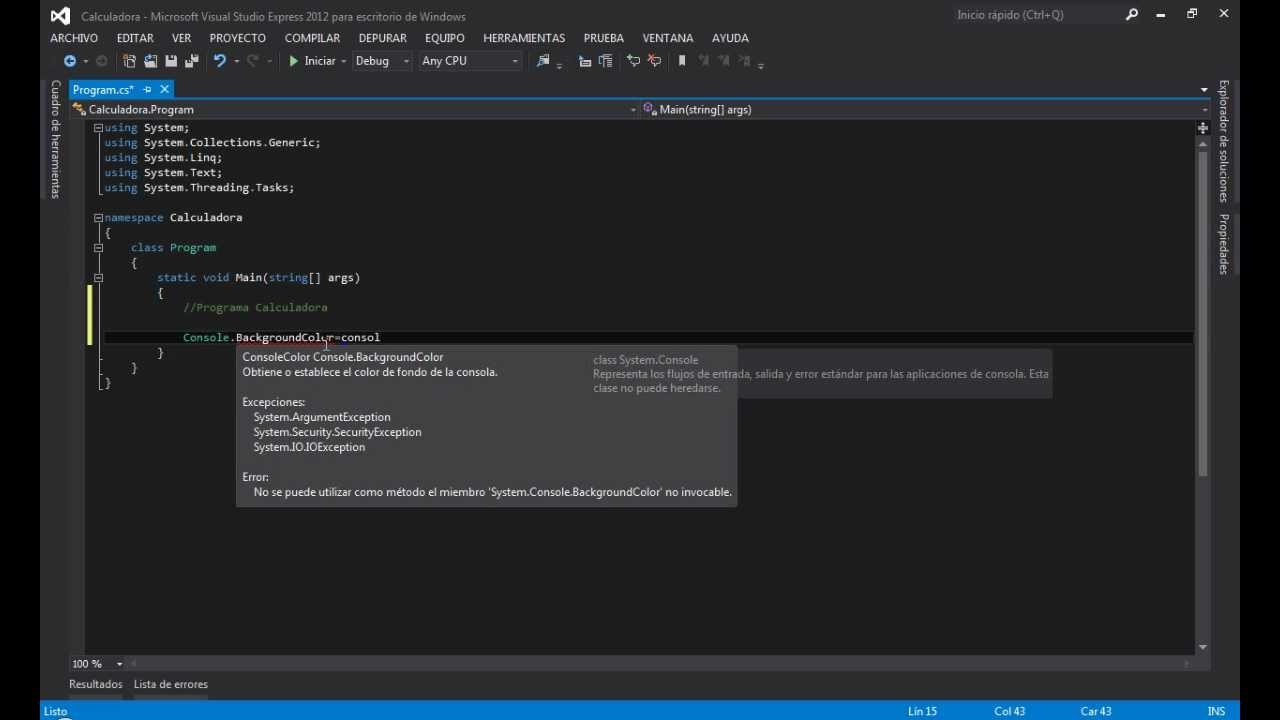Open the Lista de errores tab
This screenshot has width=1280, height=720.
coord(171,685)
